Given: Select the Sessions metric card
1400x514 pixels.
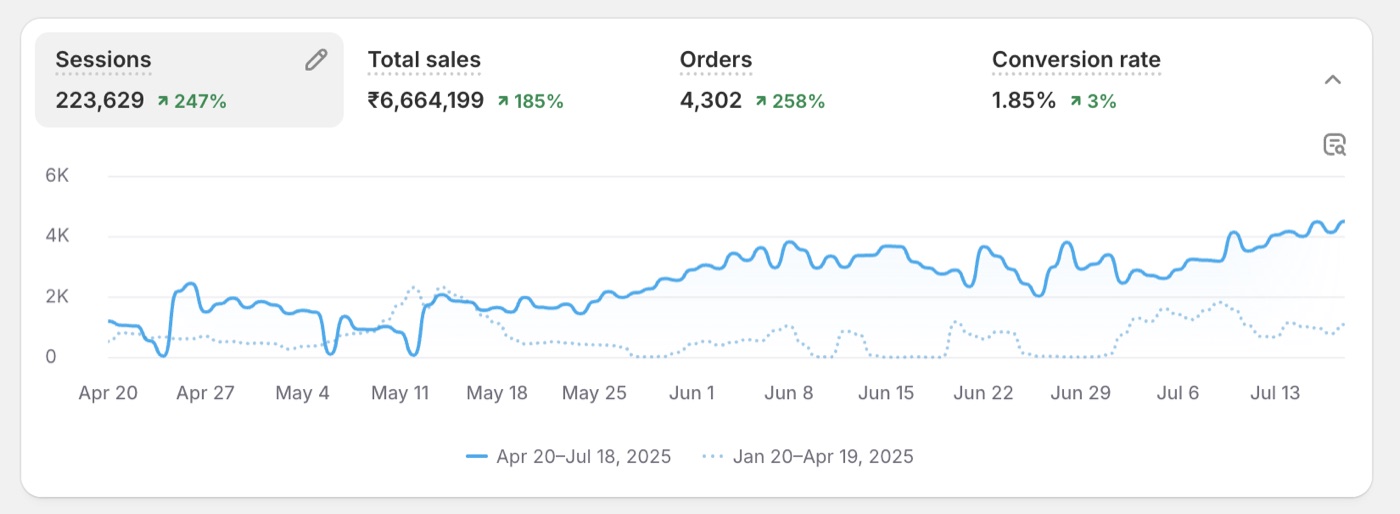Looking at the screenshot, I should pyautogui.click(x=189, y=80).
